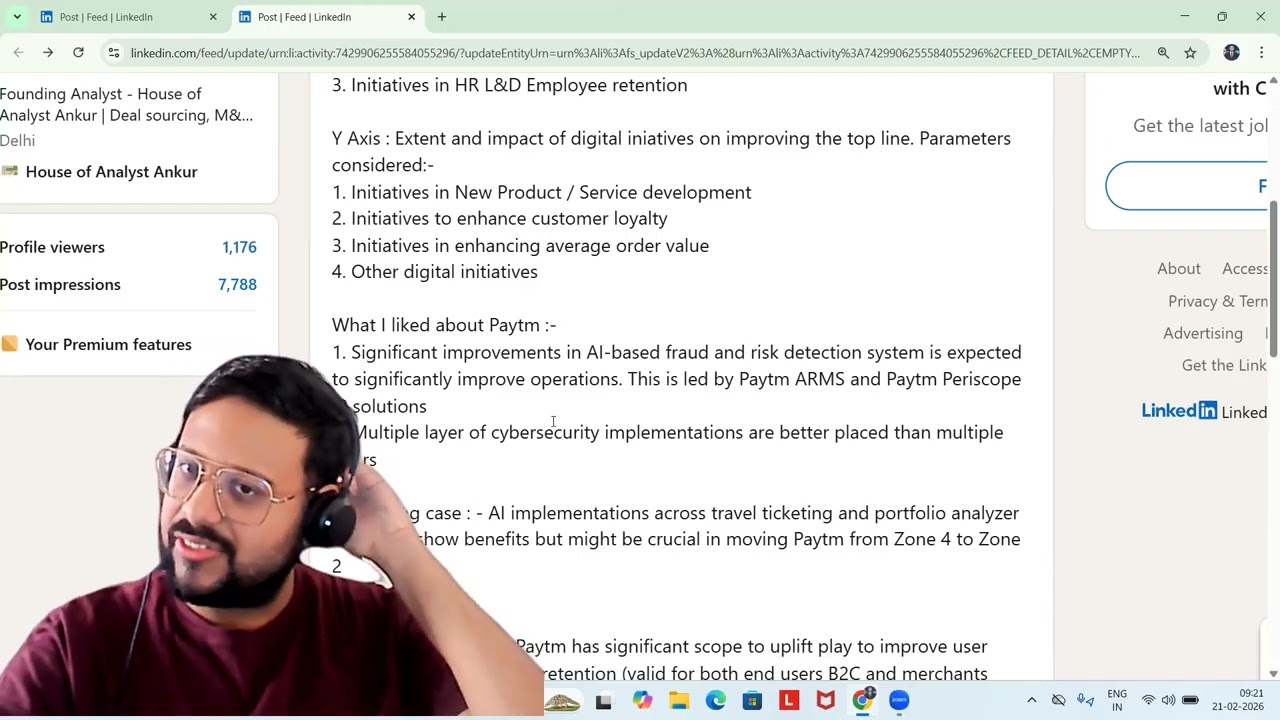The image size is (1280, 720).
Task: View Post impressions count 7,788
Action: [x=237, y=284]
